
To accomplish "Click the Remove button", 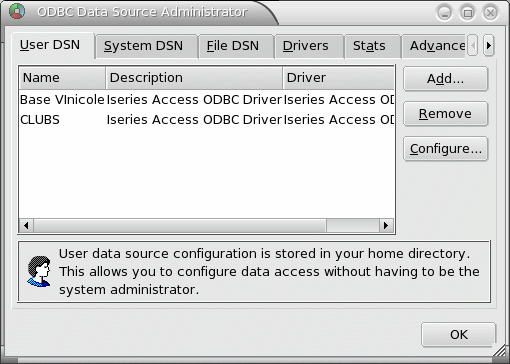I will (x=445, y=114).
